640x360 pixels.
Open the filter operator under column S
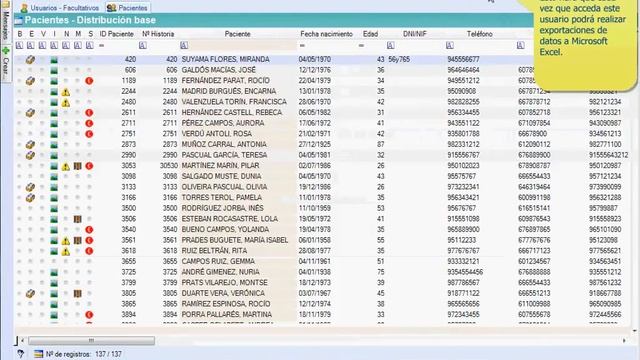click(89, 46)
